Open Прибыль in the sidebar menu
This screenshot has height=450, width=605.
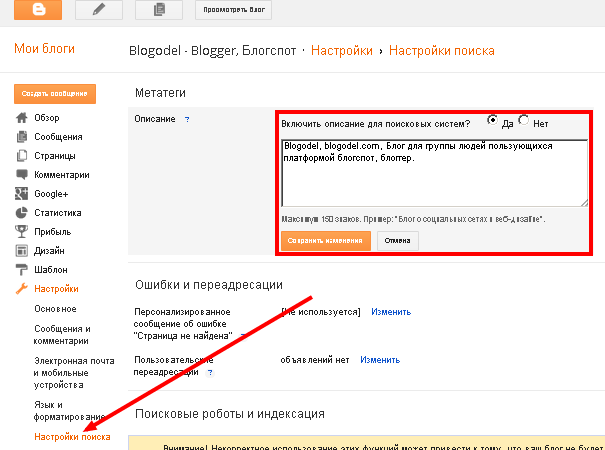point(52,232)
